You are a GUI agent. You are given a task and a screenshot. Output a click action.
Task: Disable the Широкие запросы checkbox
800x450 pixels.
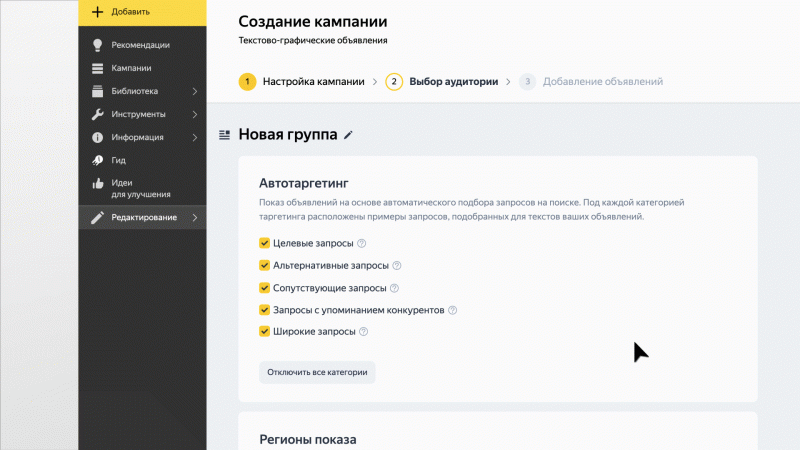[x=265, y=332]
